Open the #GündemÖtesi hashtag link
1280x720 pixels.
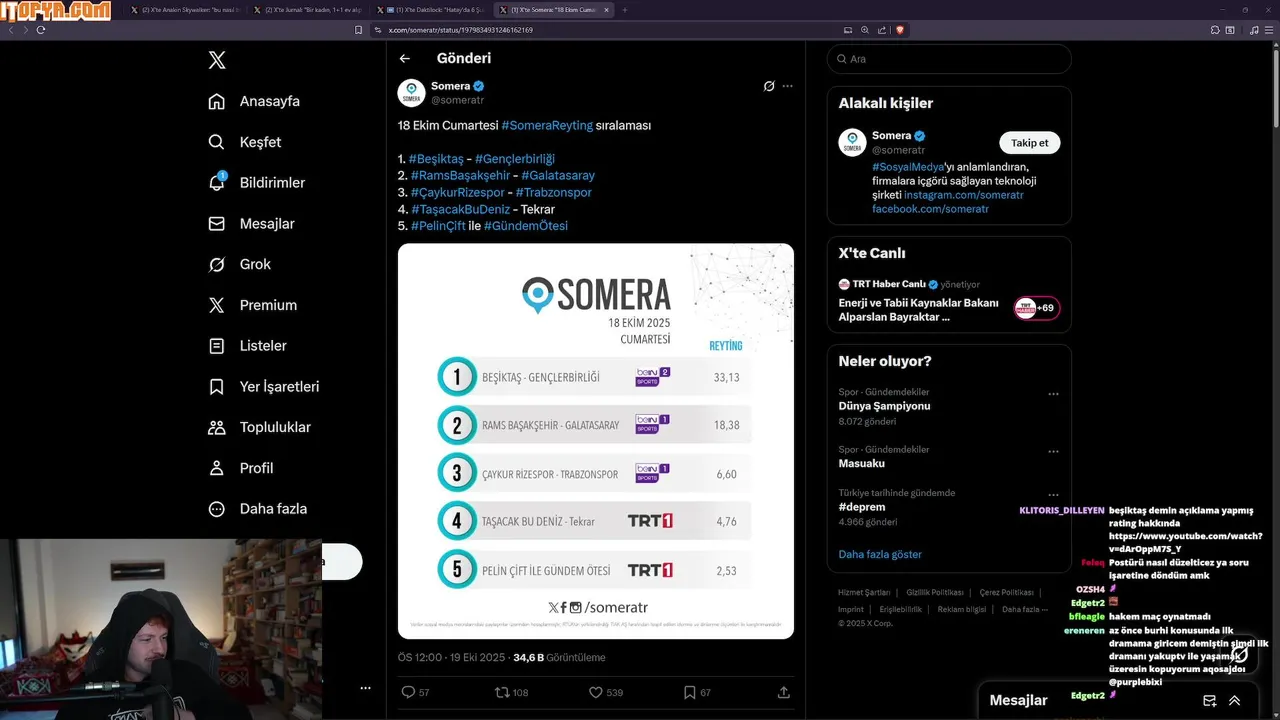[526, 226]
